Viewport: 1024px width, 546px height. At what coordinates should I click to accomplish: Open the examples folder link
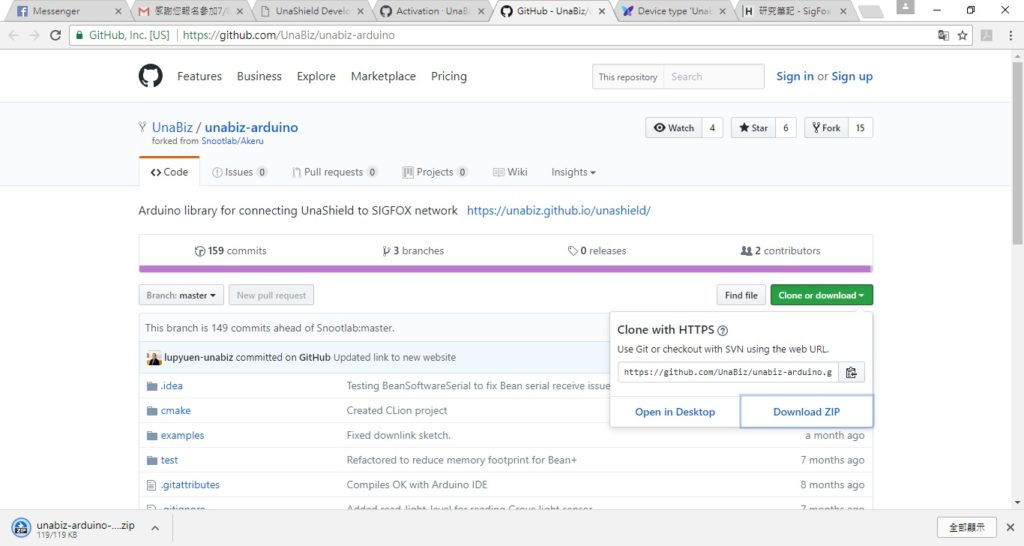(x=182, y=436)
